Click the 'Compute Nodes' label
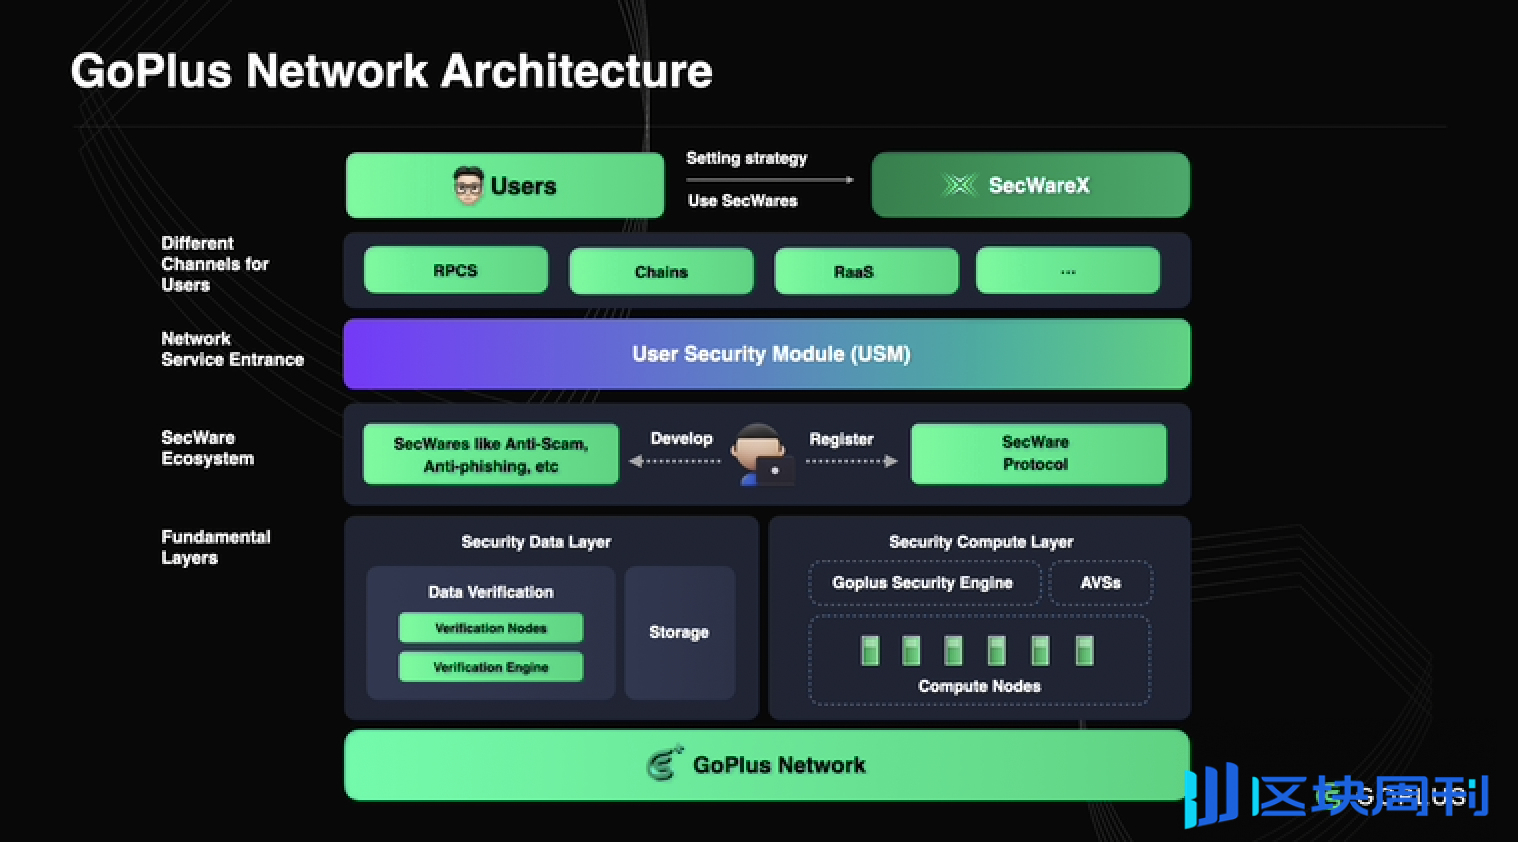Screen dimensions: 1518x842 (x=980, y=686)
